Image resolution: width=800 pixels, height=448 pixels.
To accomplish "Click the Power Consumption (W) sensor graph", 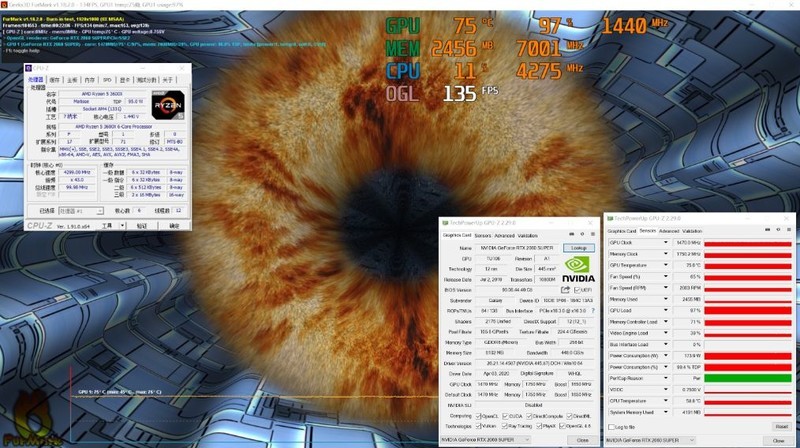I will pos(748,356).
